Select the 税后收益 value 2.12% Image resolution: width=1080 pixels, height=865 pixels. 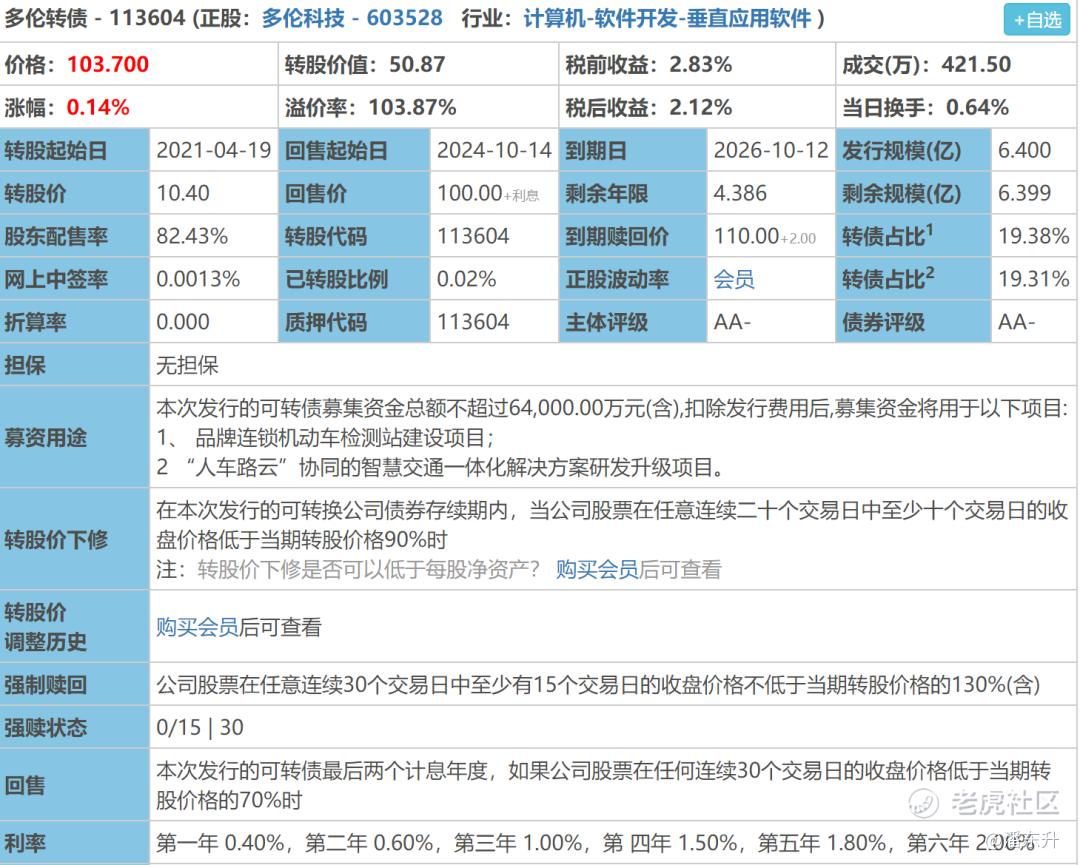pos(700,107)
